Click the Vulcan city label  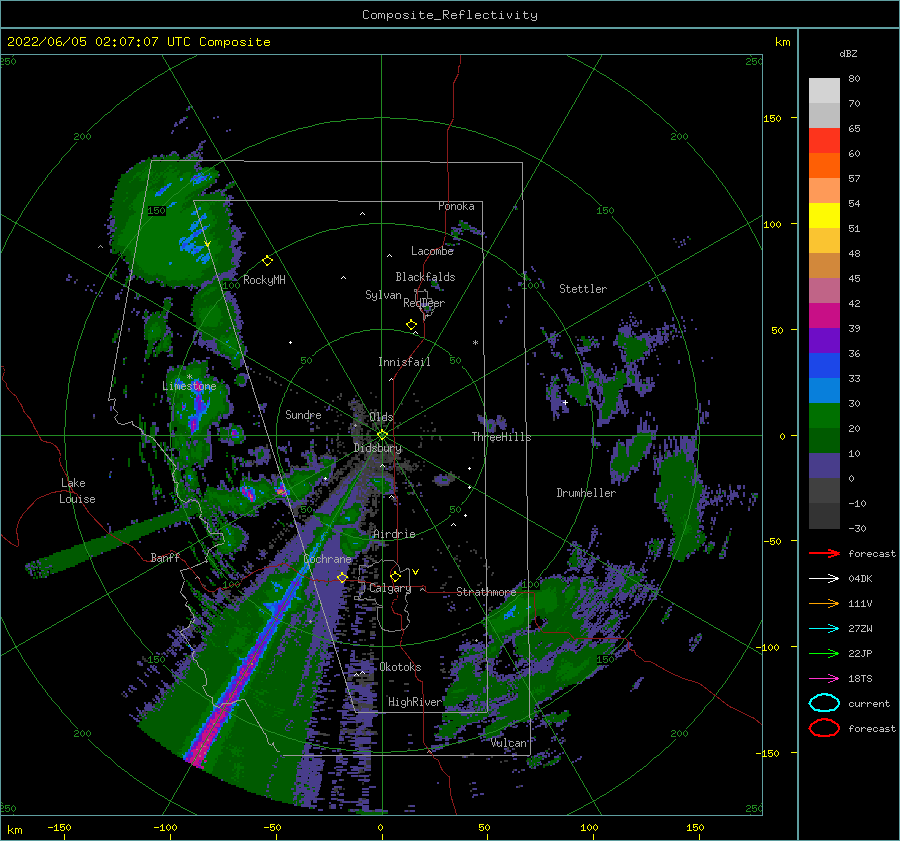click(509, 743)
